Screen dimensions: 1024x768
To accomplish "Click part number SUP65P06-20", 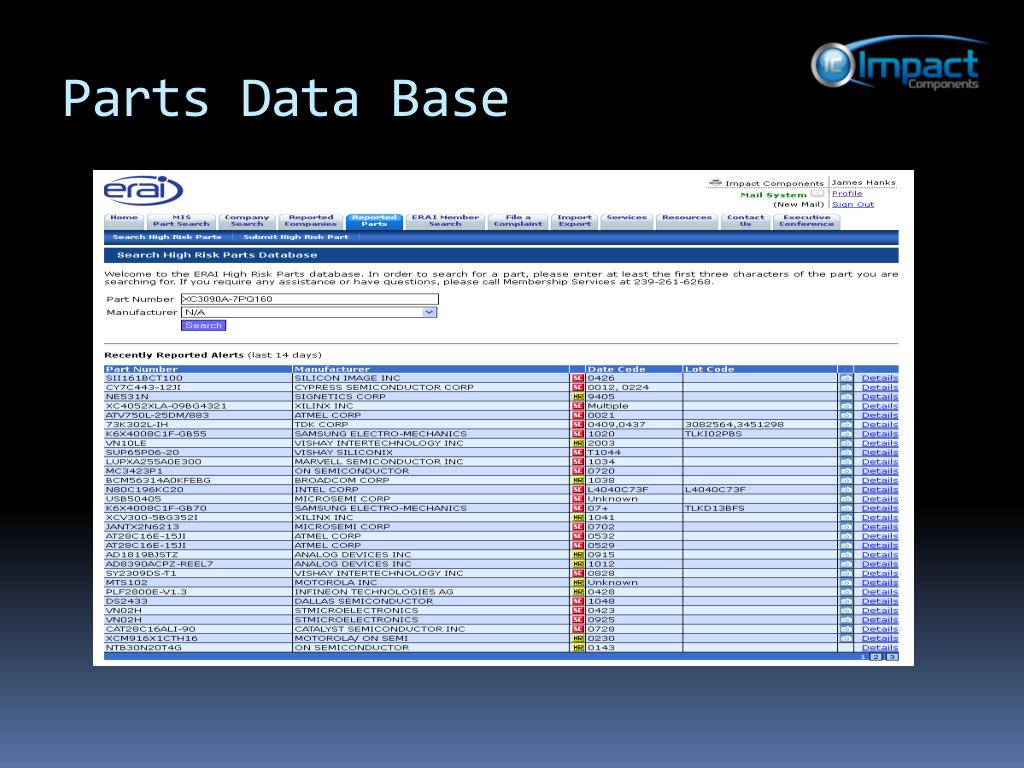I will [144, 452].
